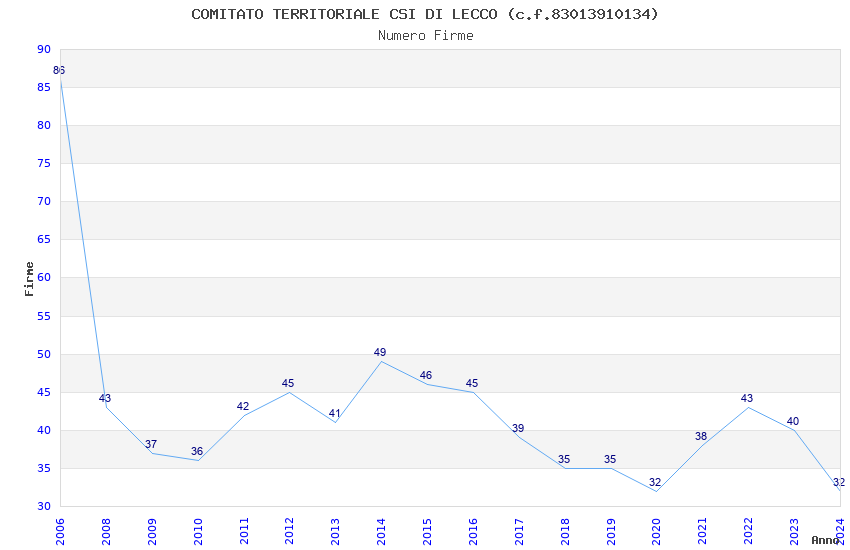Select the 2015 data label showing 46

pyautogui.click(x=426, y=375)
